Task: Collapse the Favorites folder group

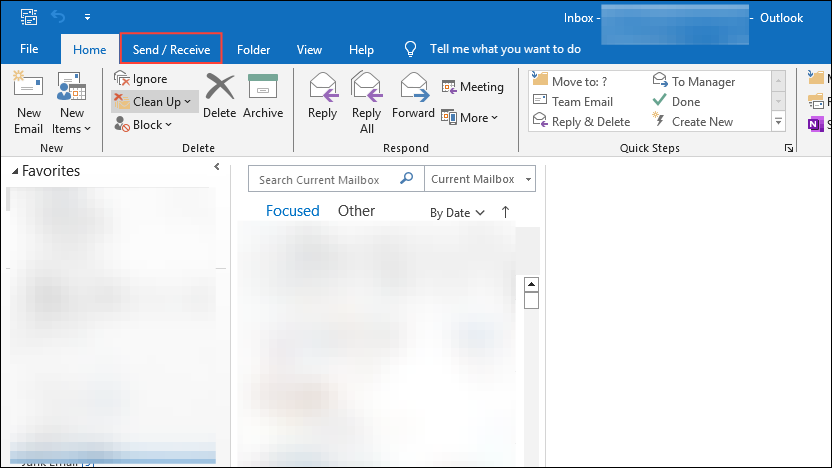Action: click(x=14, y=171)
